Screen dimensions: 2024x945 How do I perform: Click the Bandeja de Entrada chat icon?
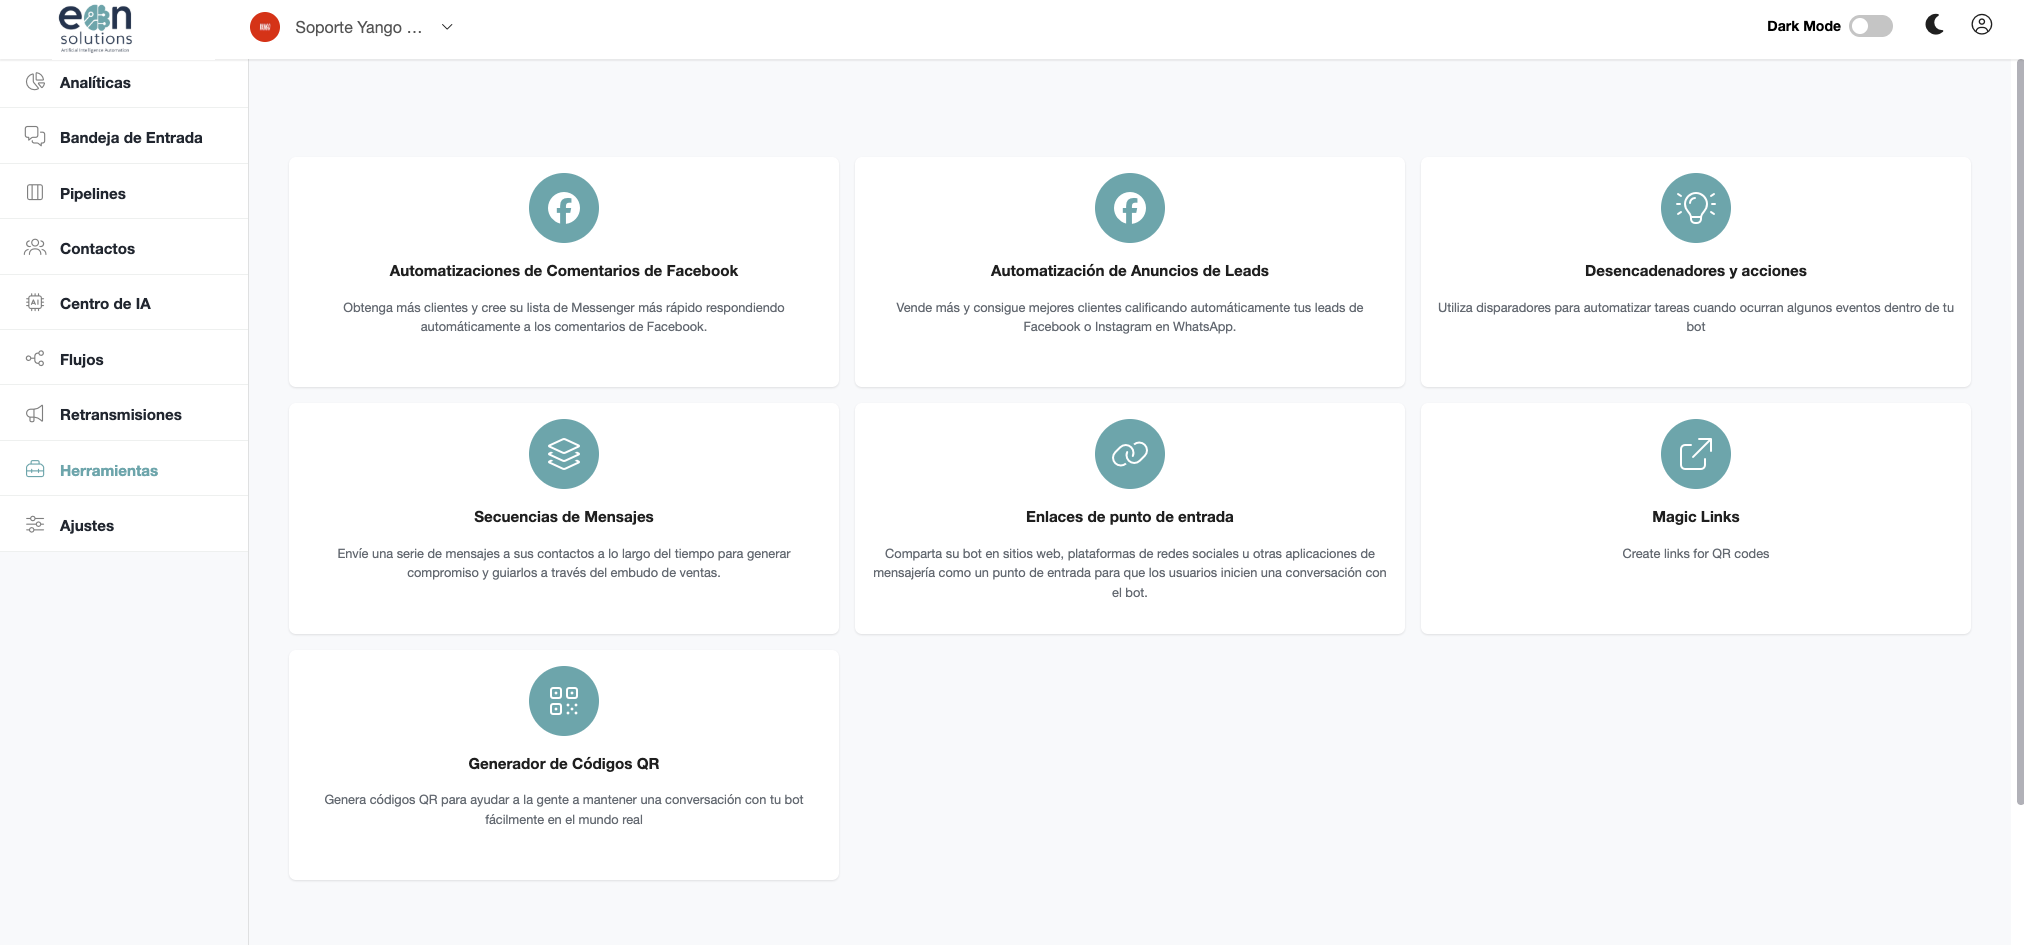point(35,136)
